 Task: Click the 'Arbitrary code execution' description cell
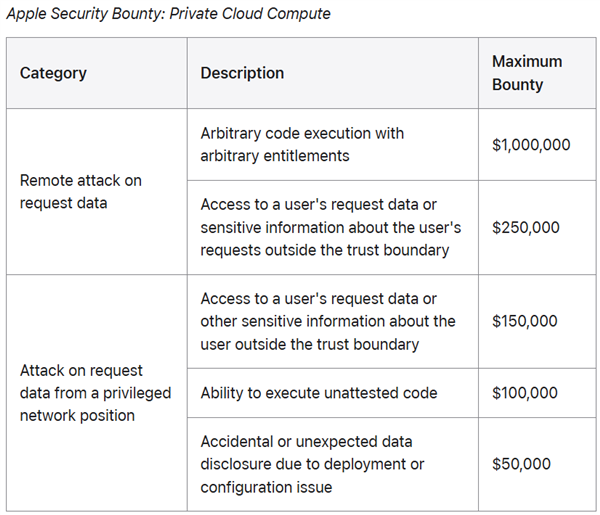pyautogui.click(x=302, y=144)
